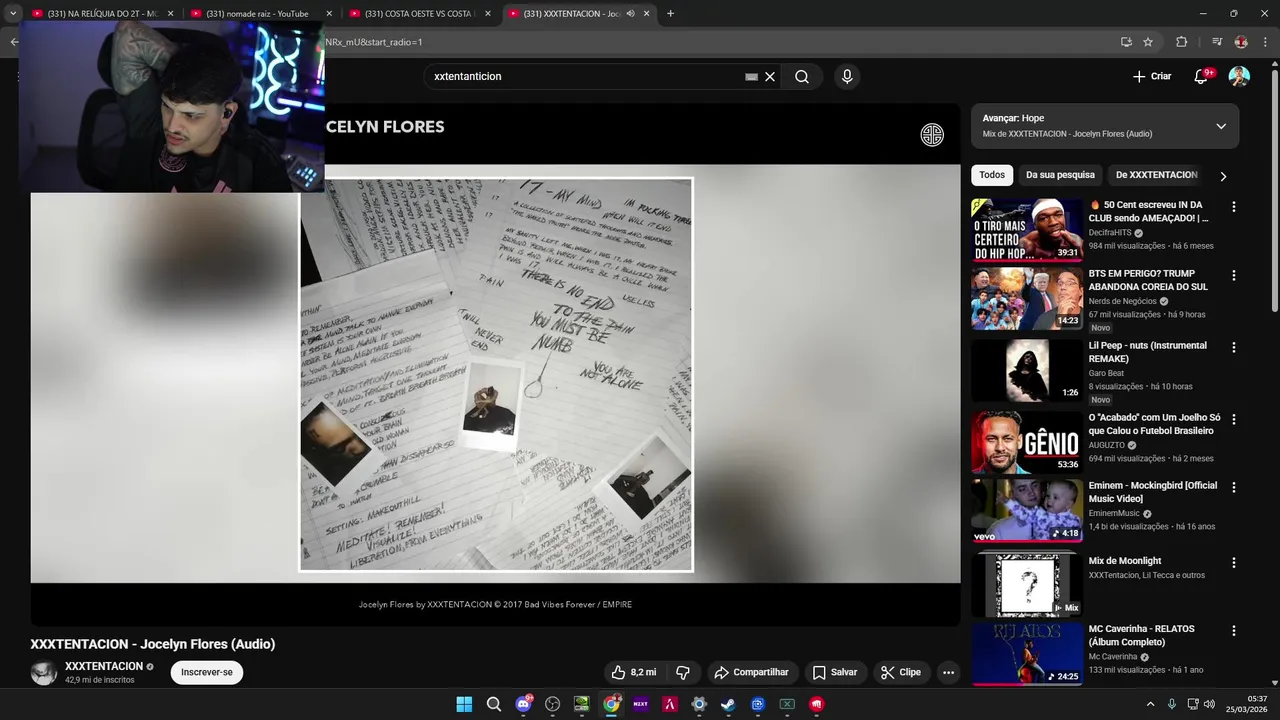Close the nomade raiz tab
This screenshot has width=1280, height=720.
329,13
